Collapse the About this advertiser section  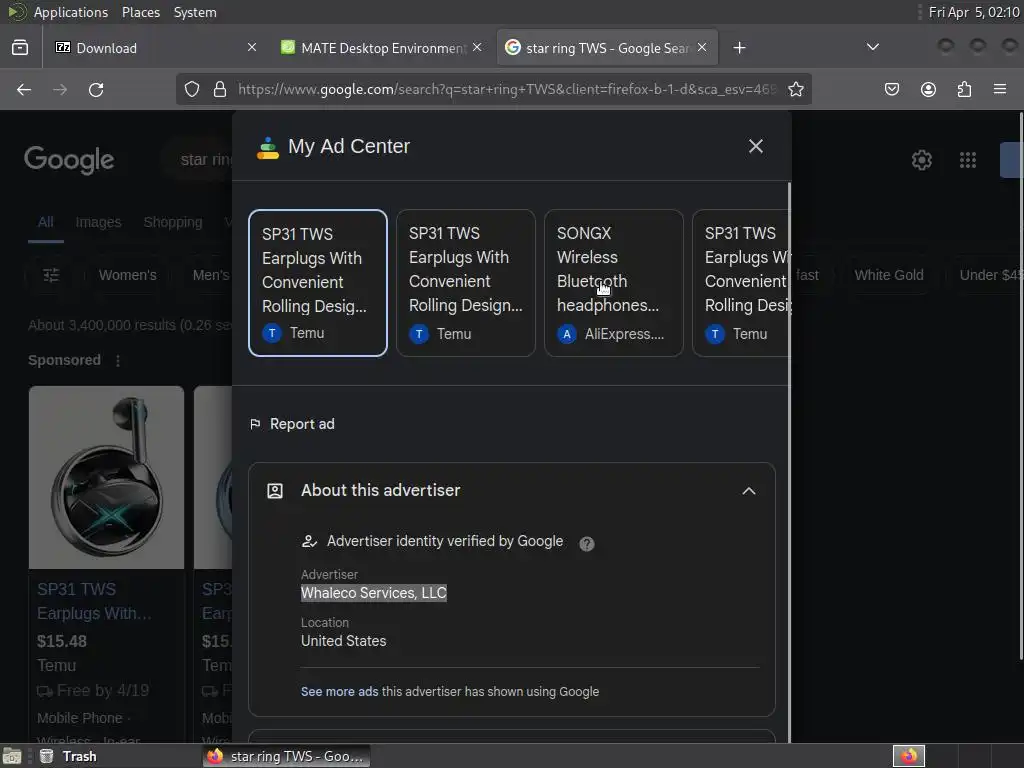749,491
